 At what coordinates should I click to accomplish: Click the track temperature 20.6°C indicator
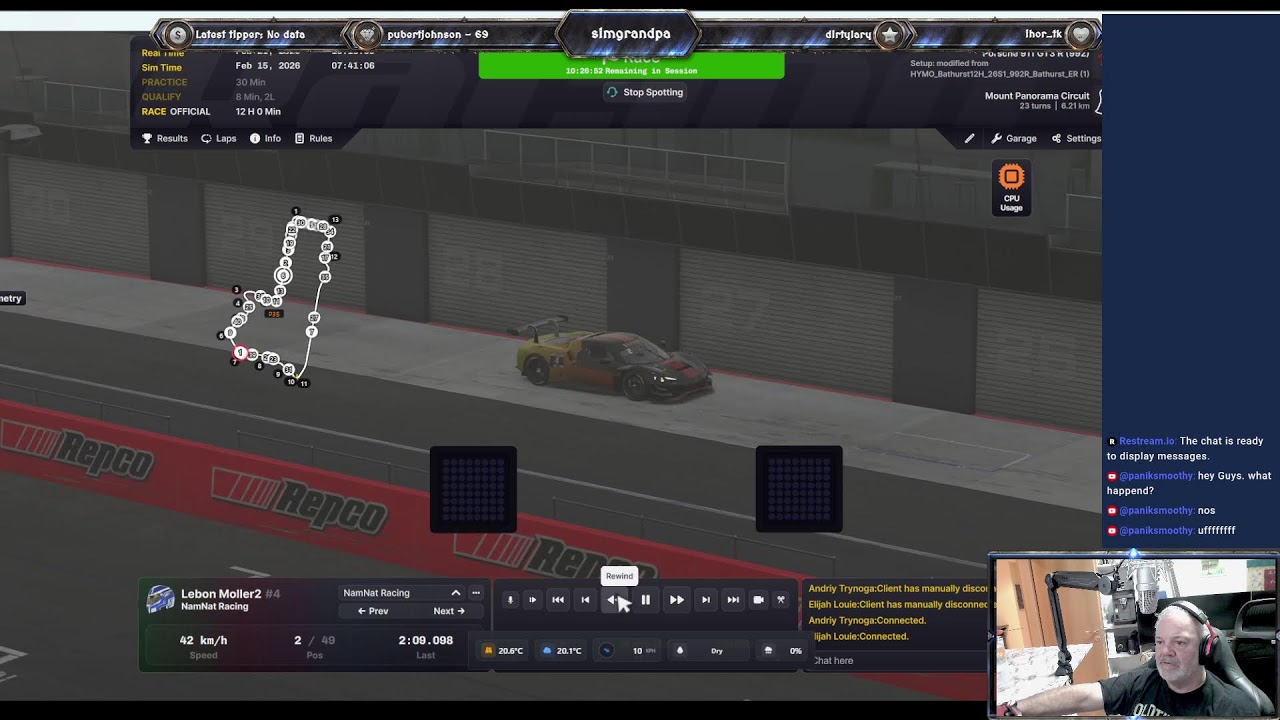pos(504,651)
